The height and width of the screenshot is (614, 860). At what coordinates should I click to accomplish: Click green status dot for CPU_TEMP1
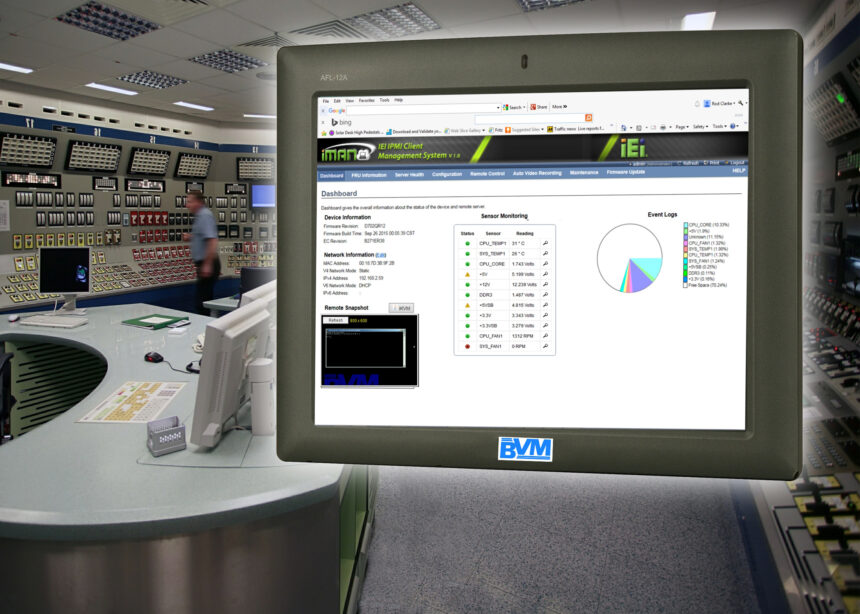click(x=467, y=244)
